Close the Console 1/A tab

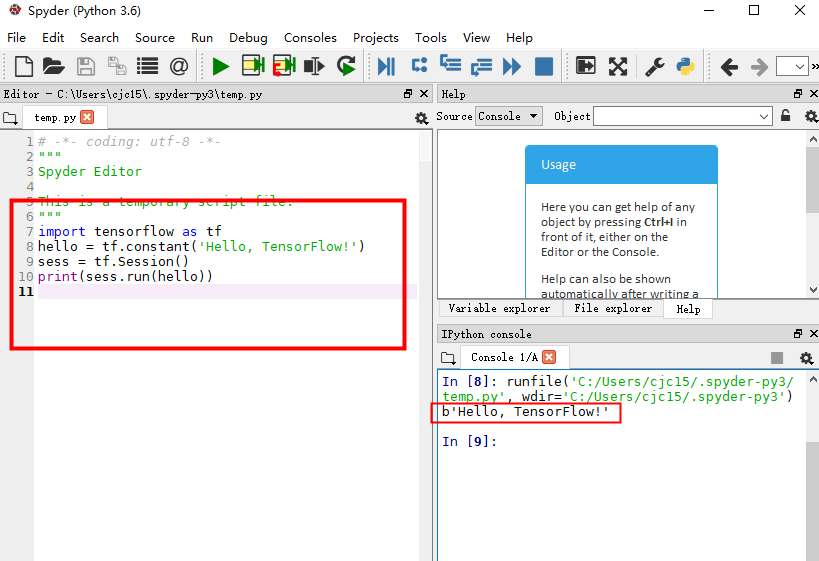coord(549,357)
